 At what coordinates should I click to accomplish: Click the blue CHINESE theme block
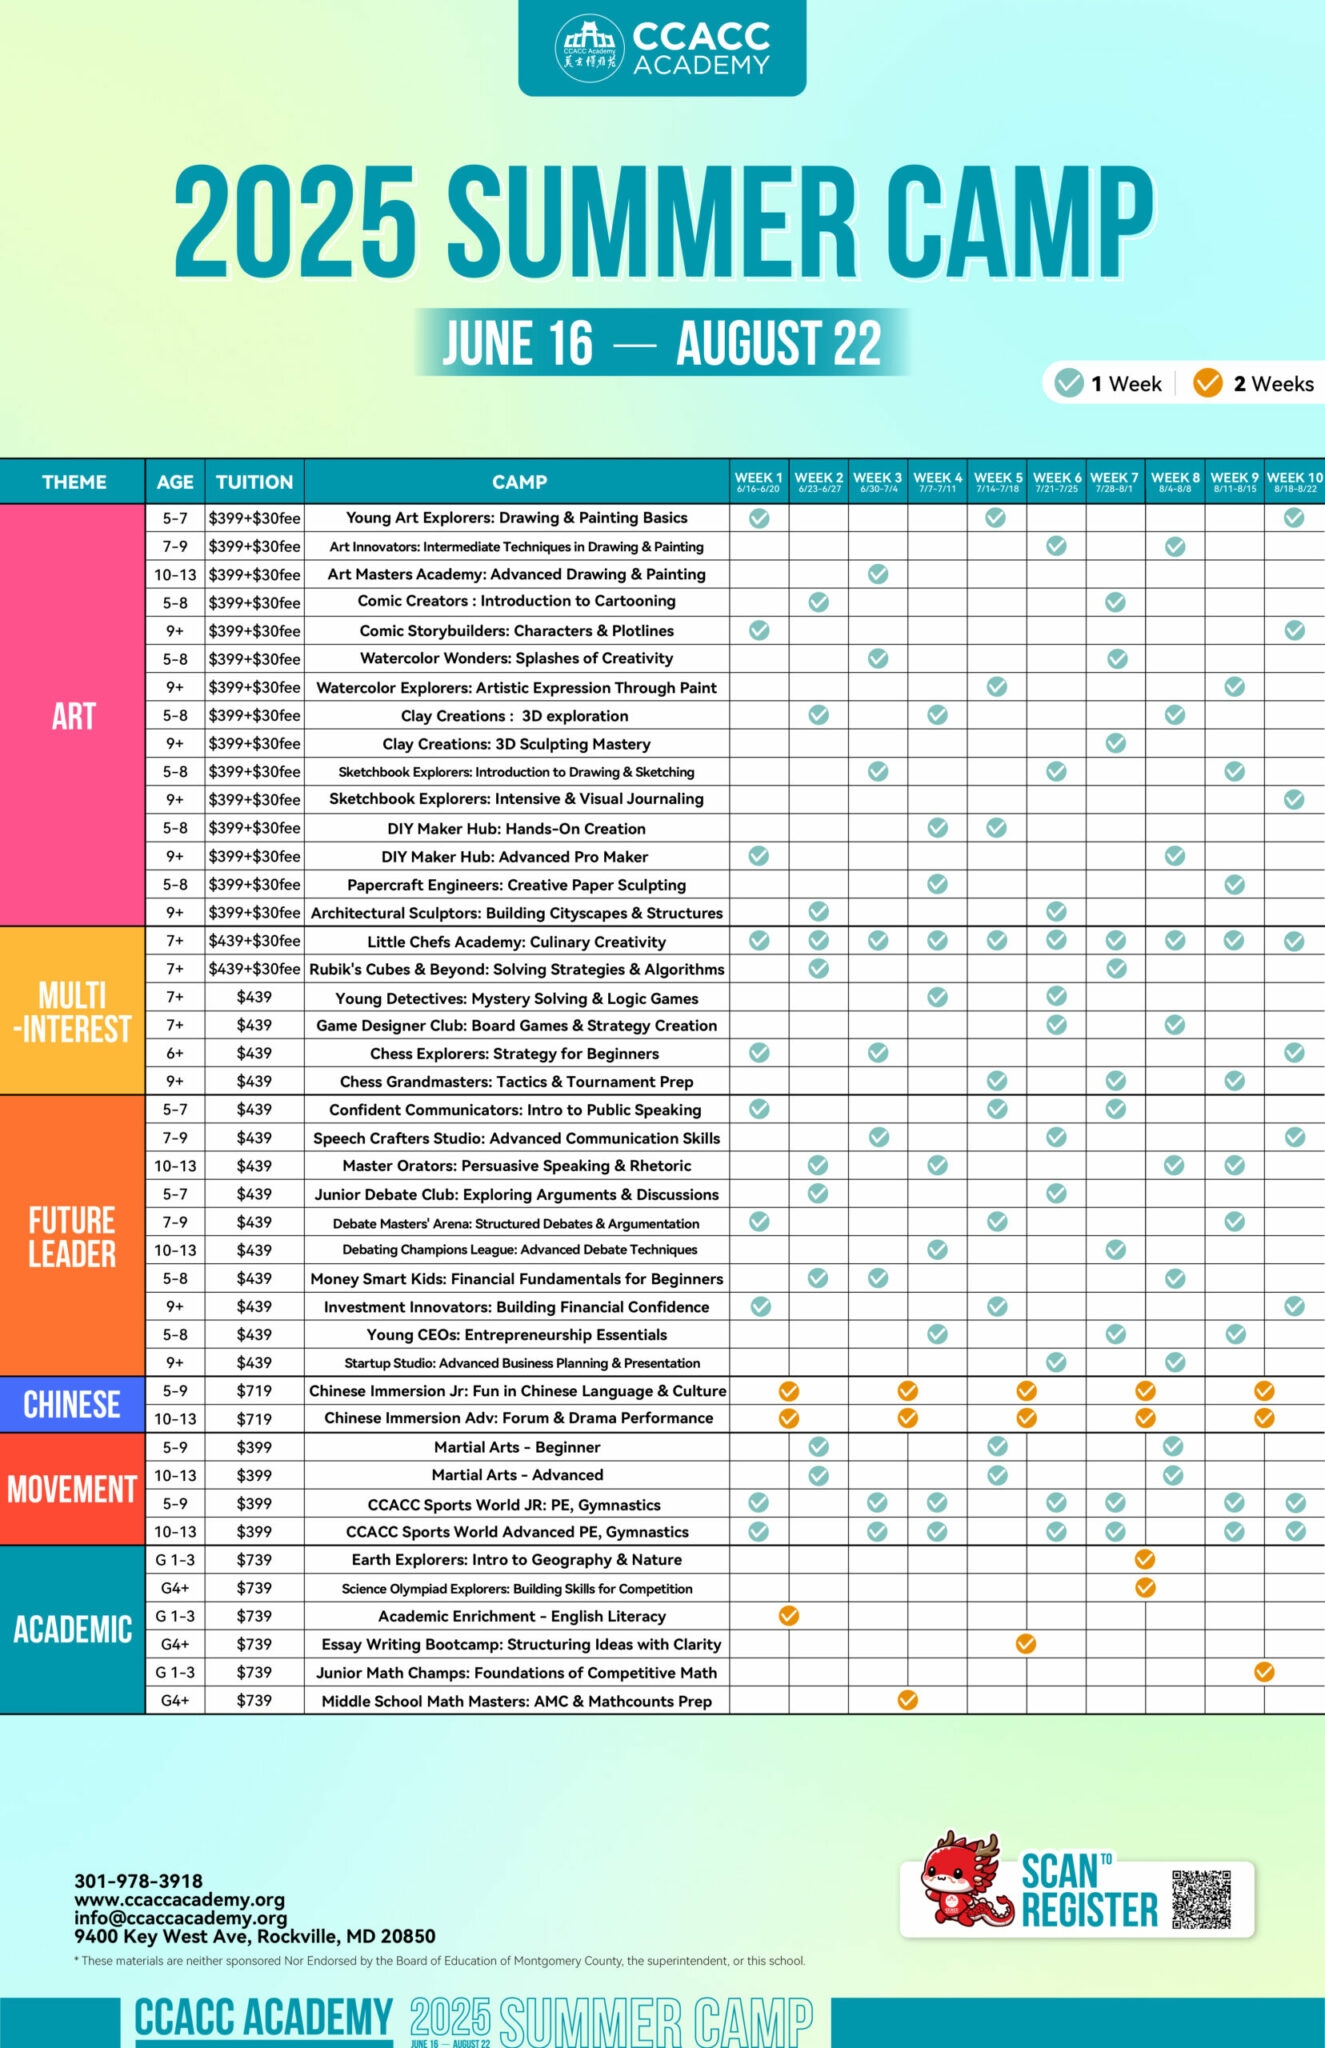(73, 1404)
